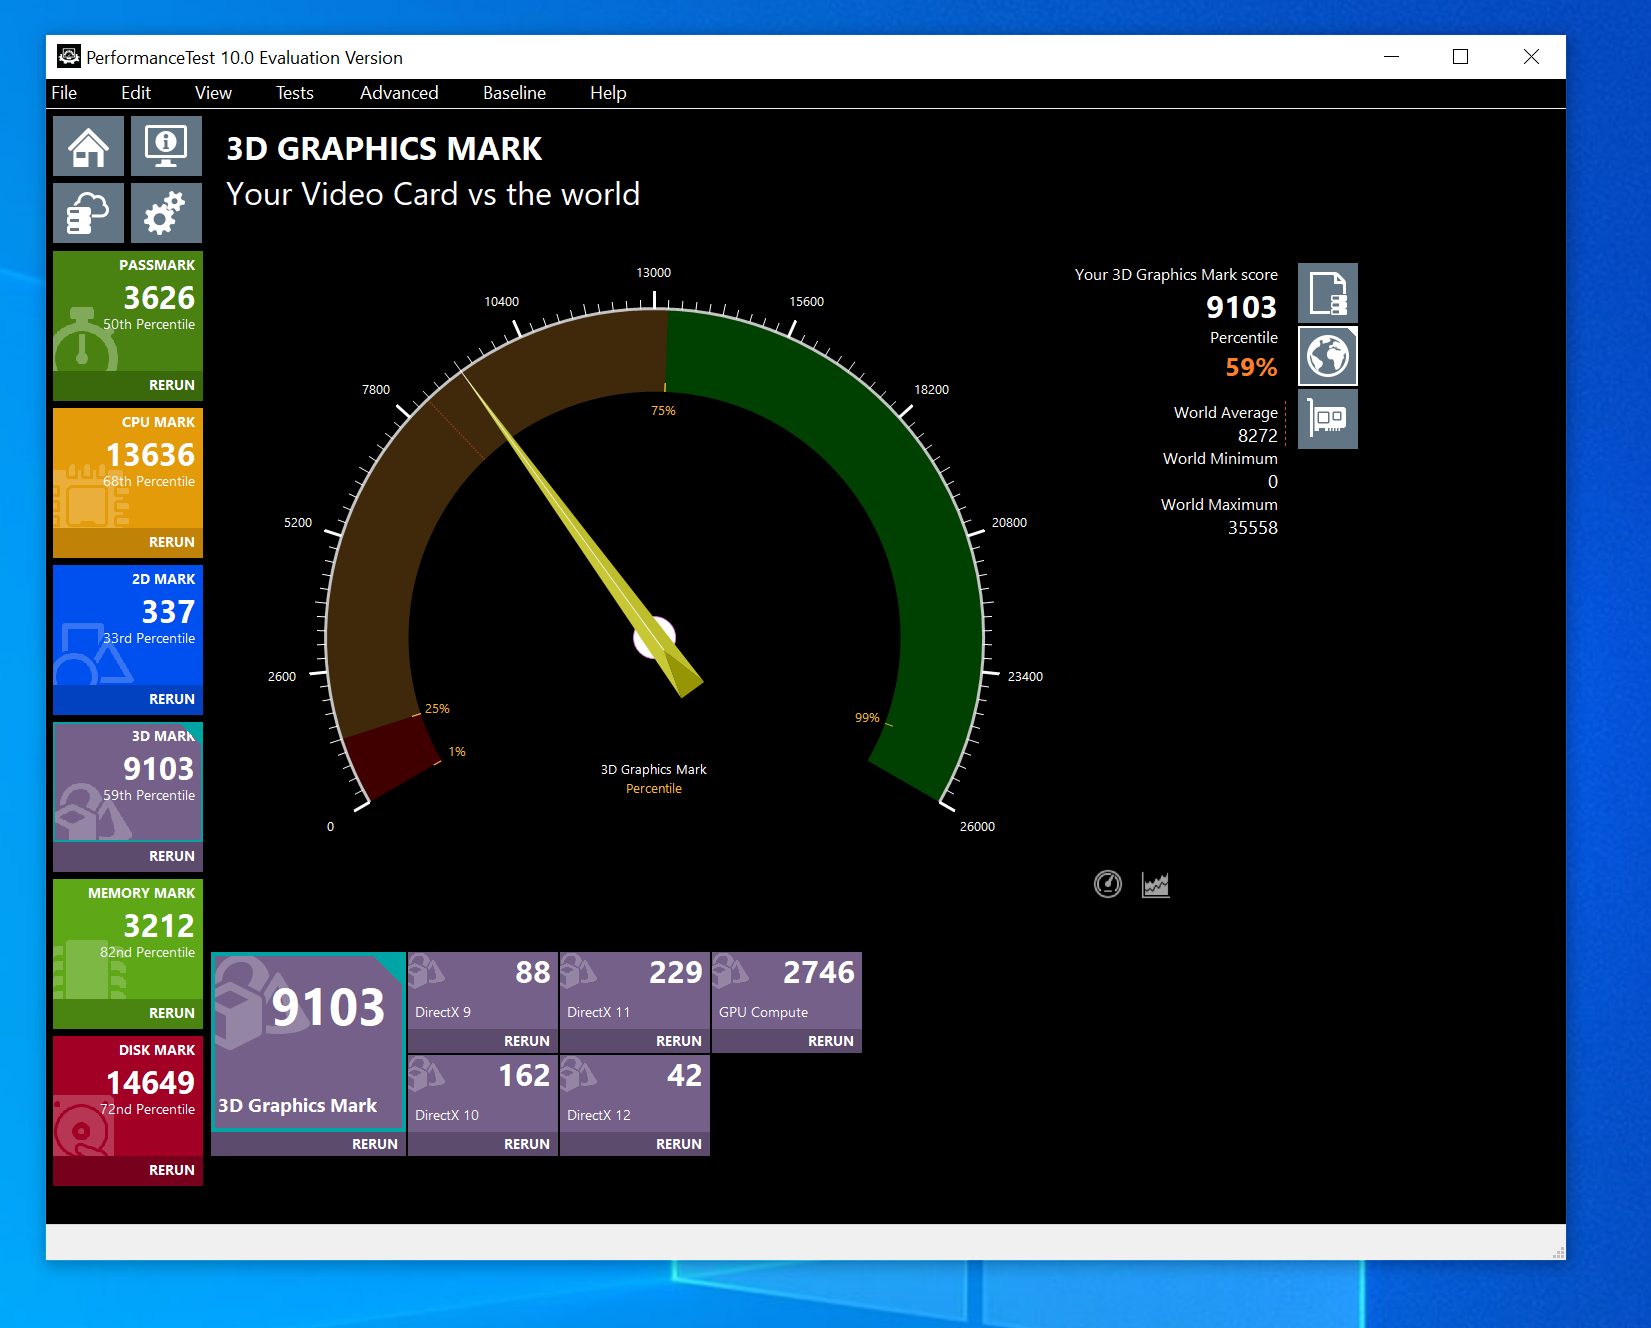Select the large 3D Graphics Mark tile
This screenshot has height=1328, width=1651.
point(308,1042)
